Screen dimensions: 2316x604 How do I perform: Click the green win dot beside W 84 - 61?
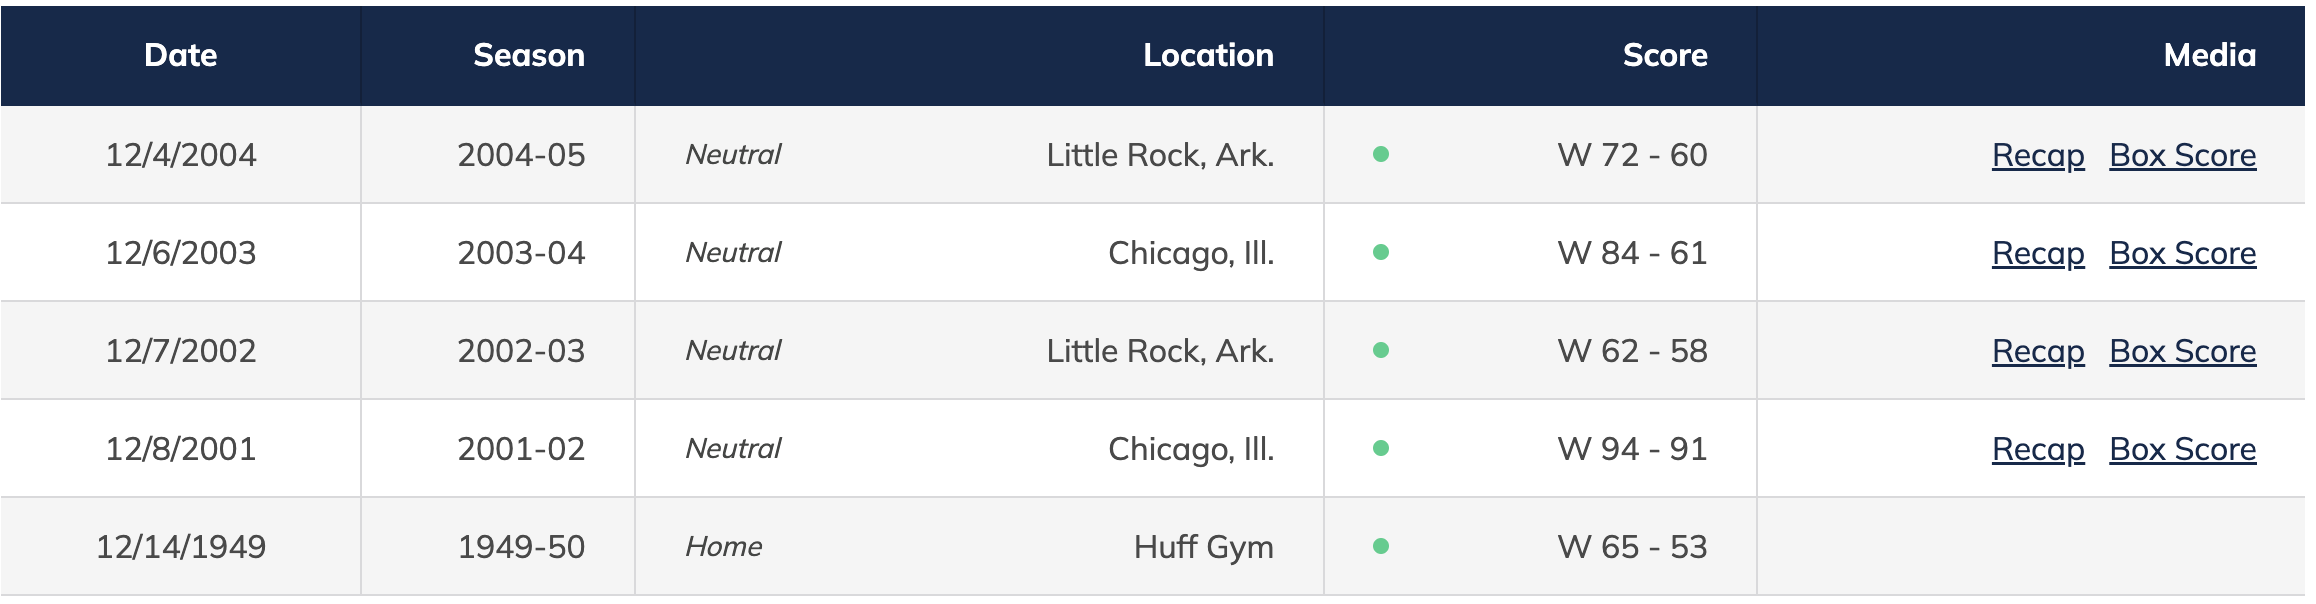pyautogui.click(x=1381, y=252)
